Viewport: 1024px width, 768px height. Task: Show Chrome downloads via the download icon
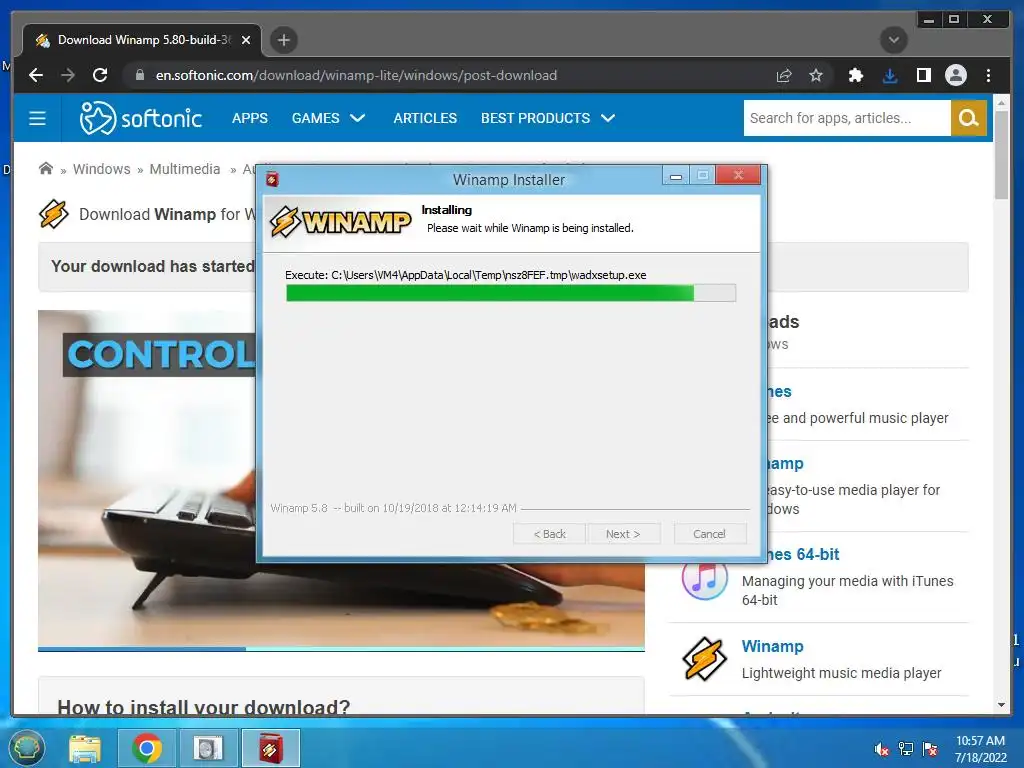889,76
